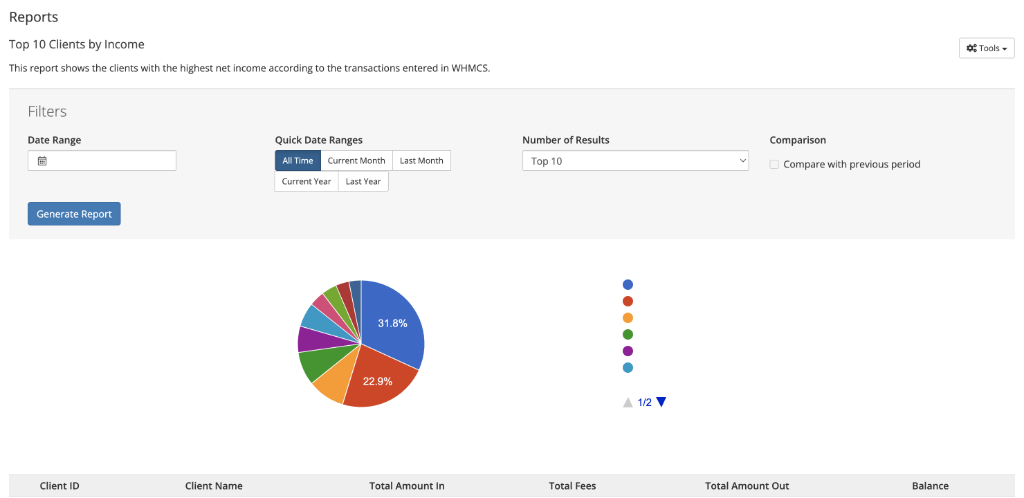The height and width of the screenshot is (498, 1024).
Task: Click the red legend dot
Action: [x=628, y=301]
